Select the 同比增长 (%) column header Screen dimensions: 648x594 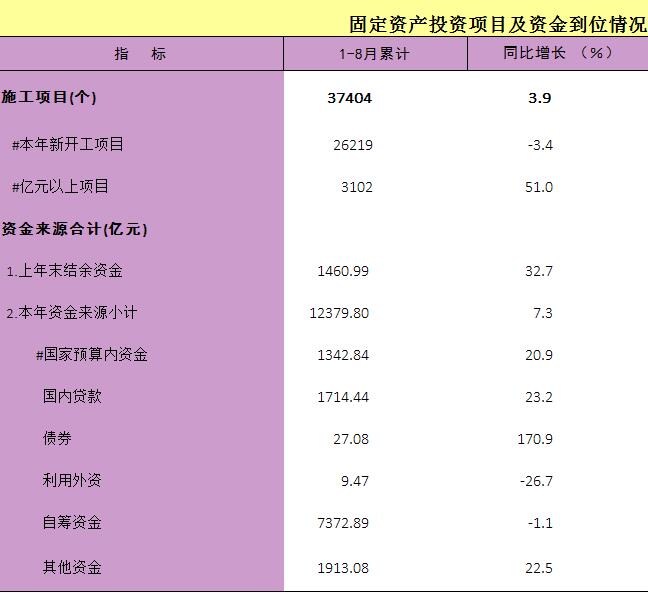click(x=558, y=53)
